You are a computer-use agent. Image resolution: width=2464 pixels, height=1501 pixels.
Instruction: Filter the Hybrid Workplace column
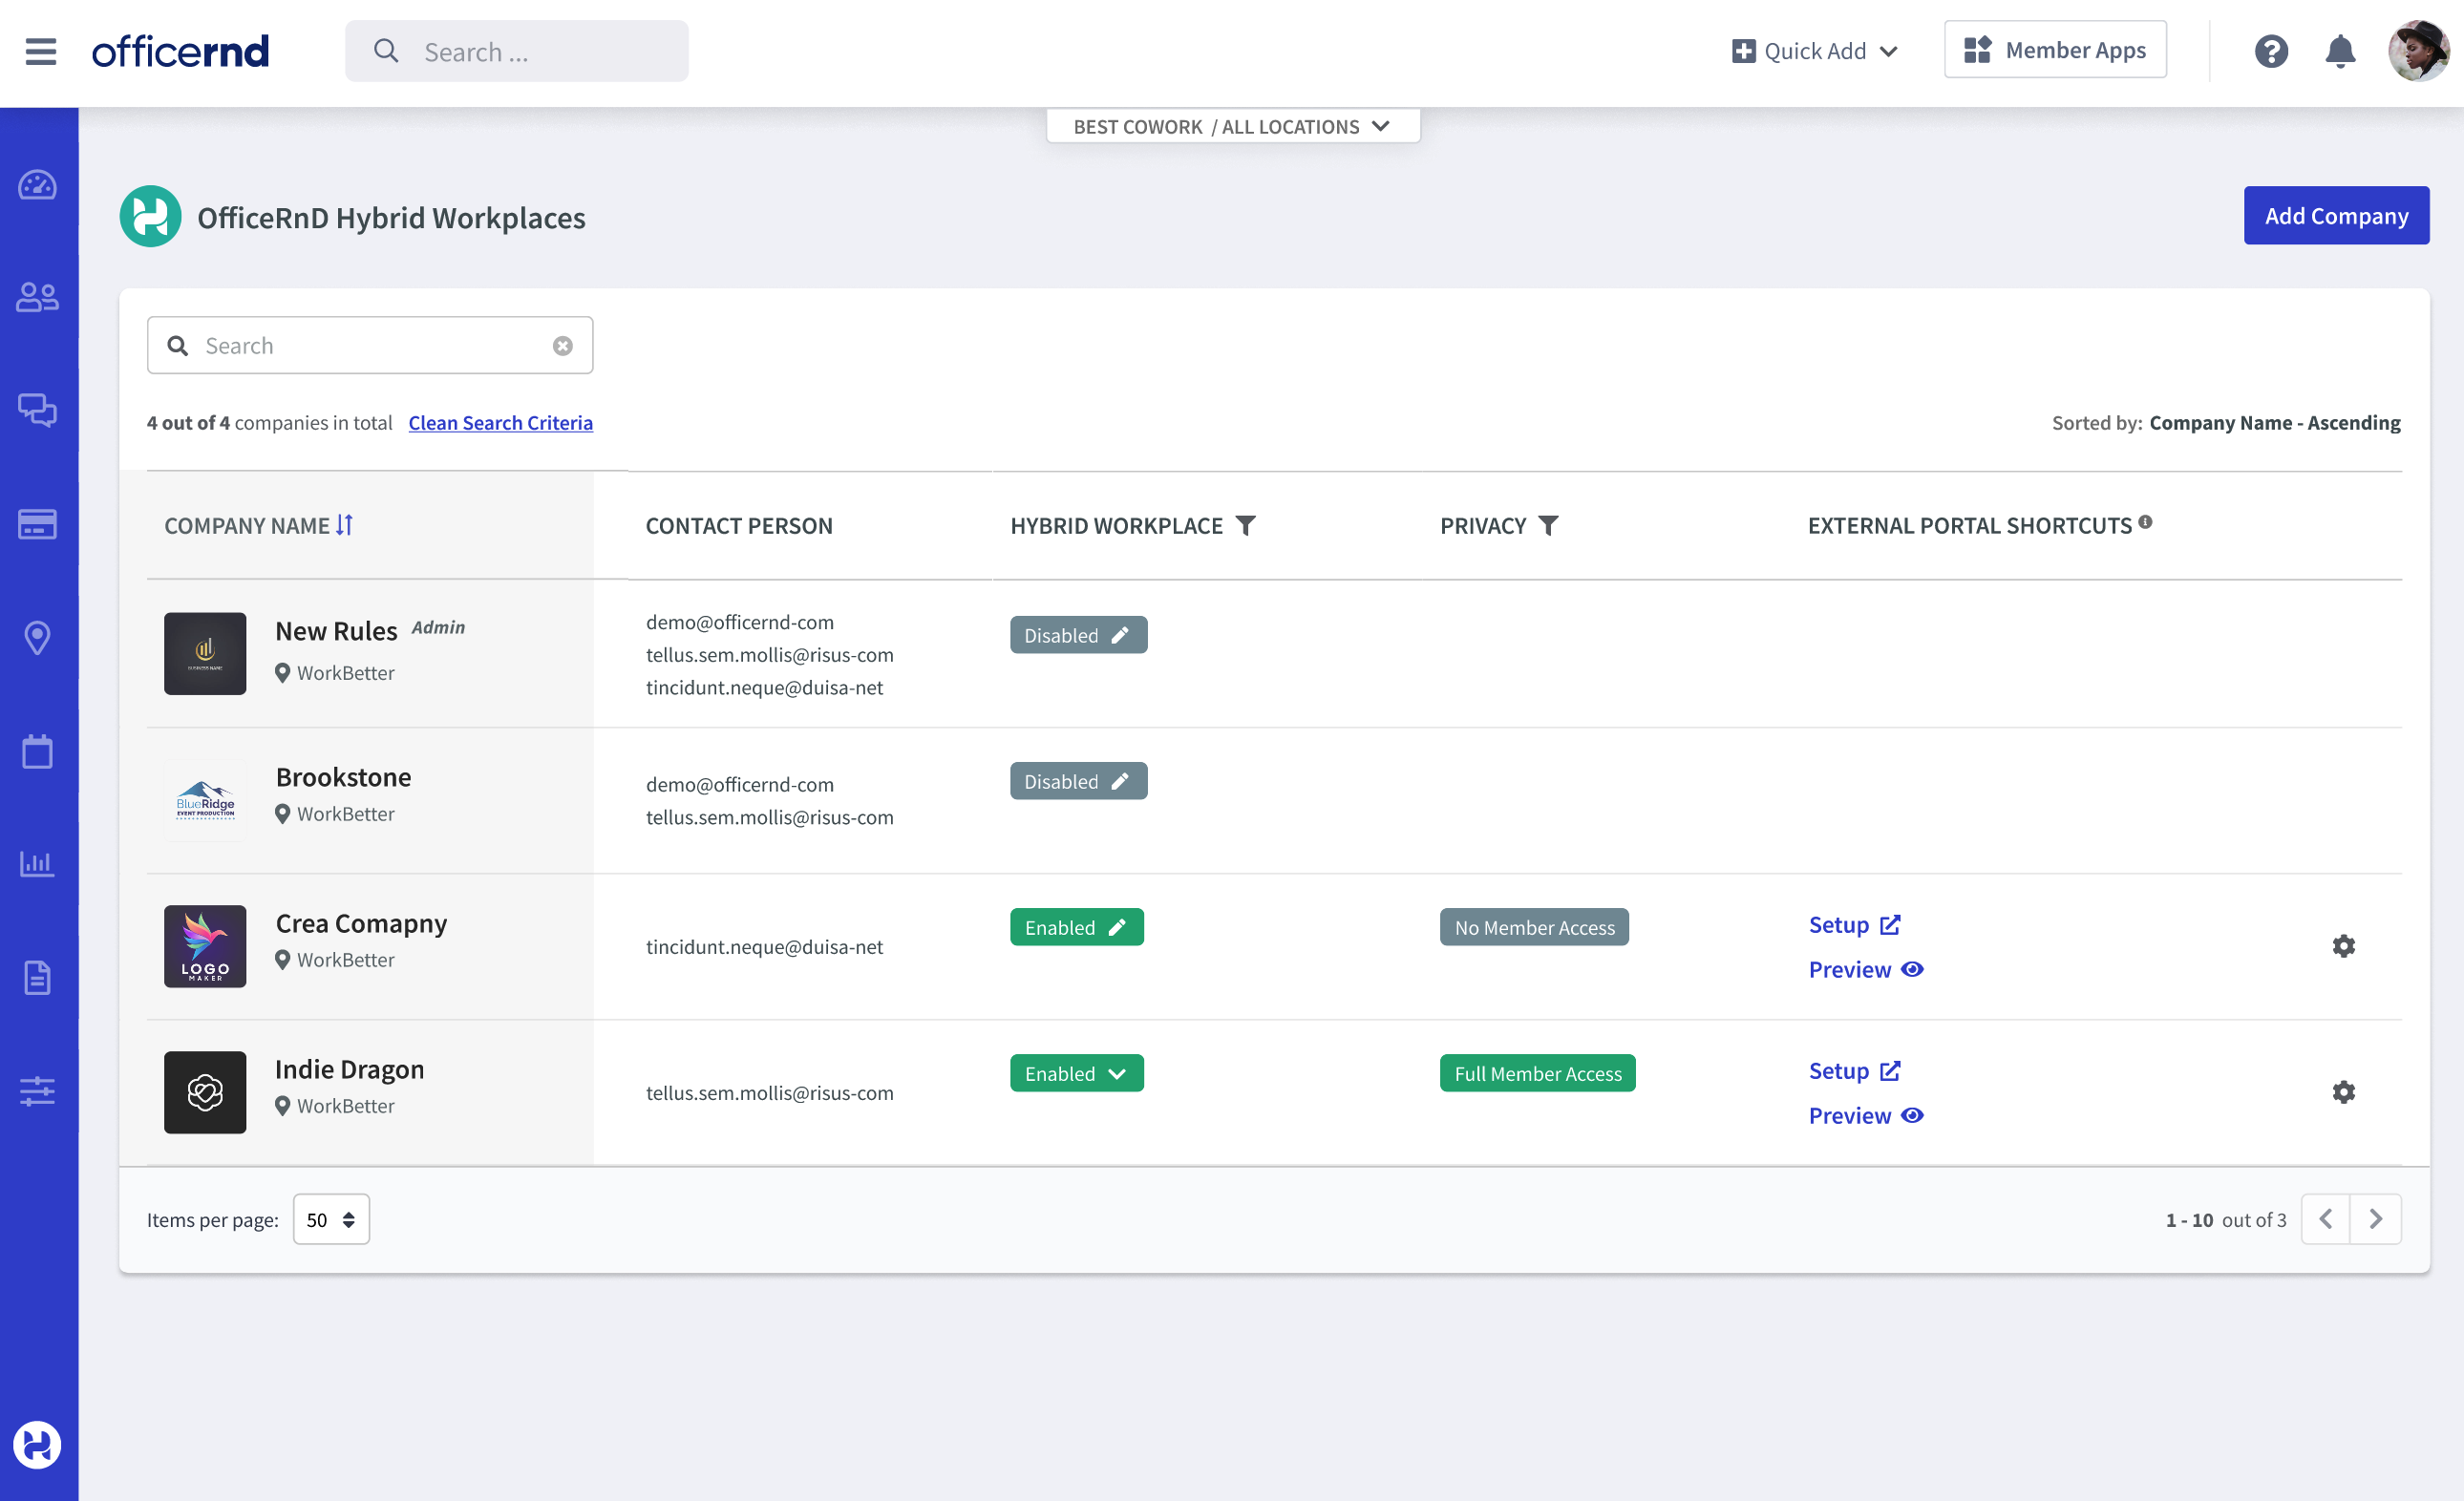point(1246,526)
